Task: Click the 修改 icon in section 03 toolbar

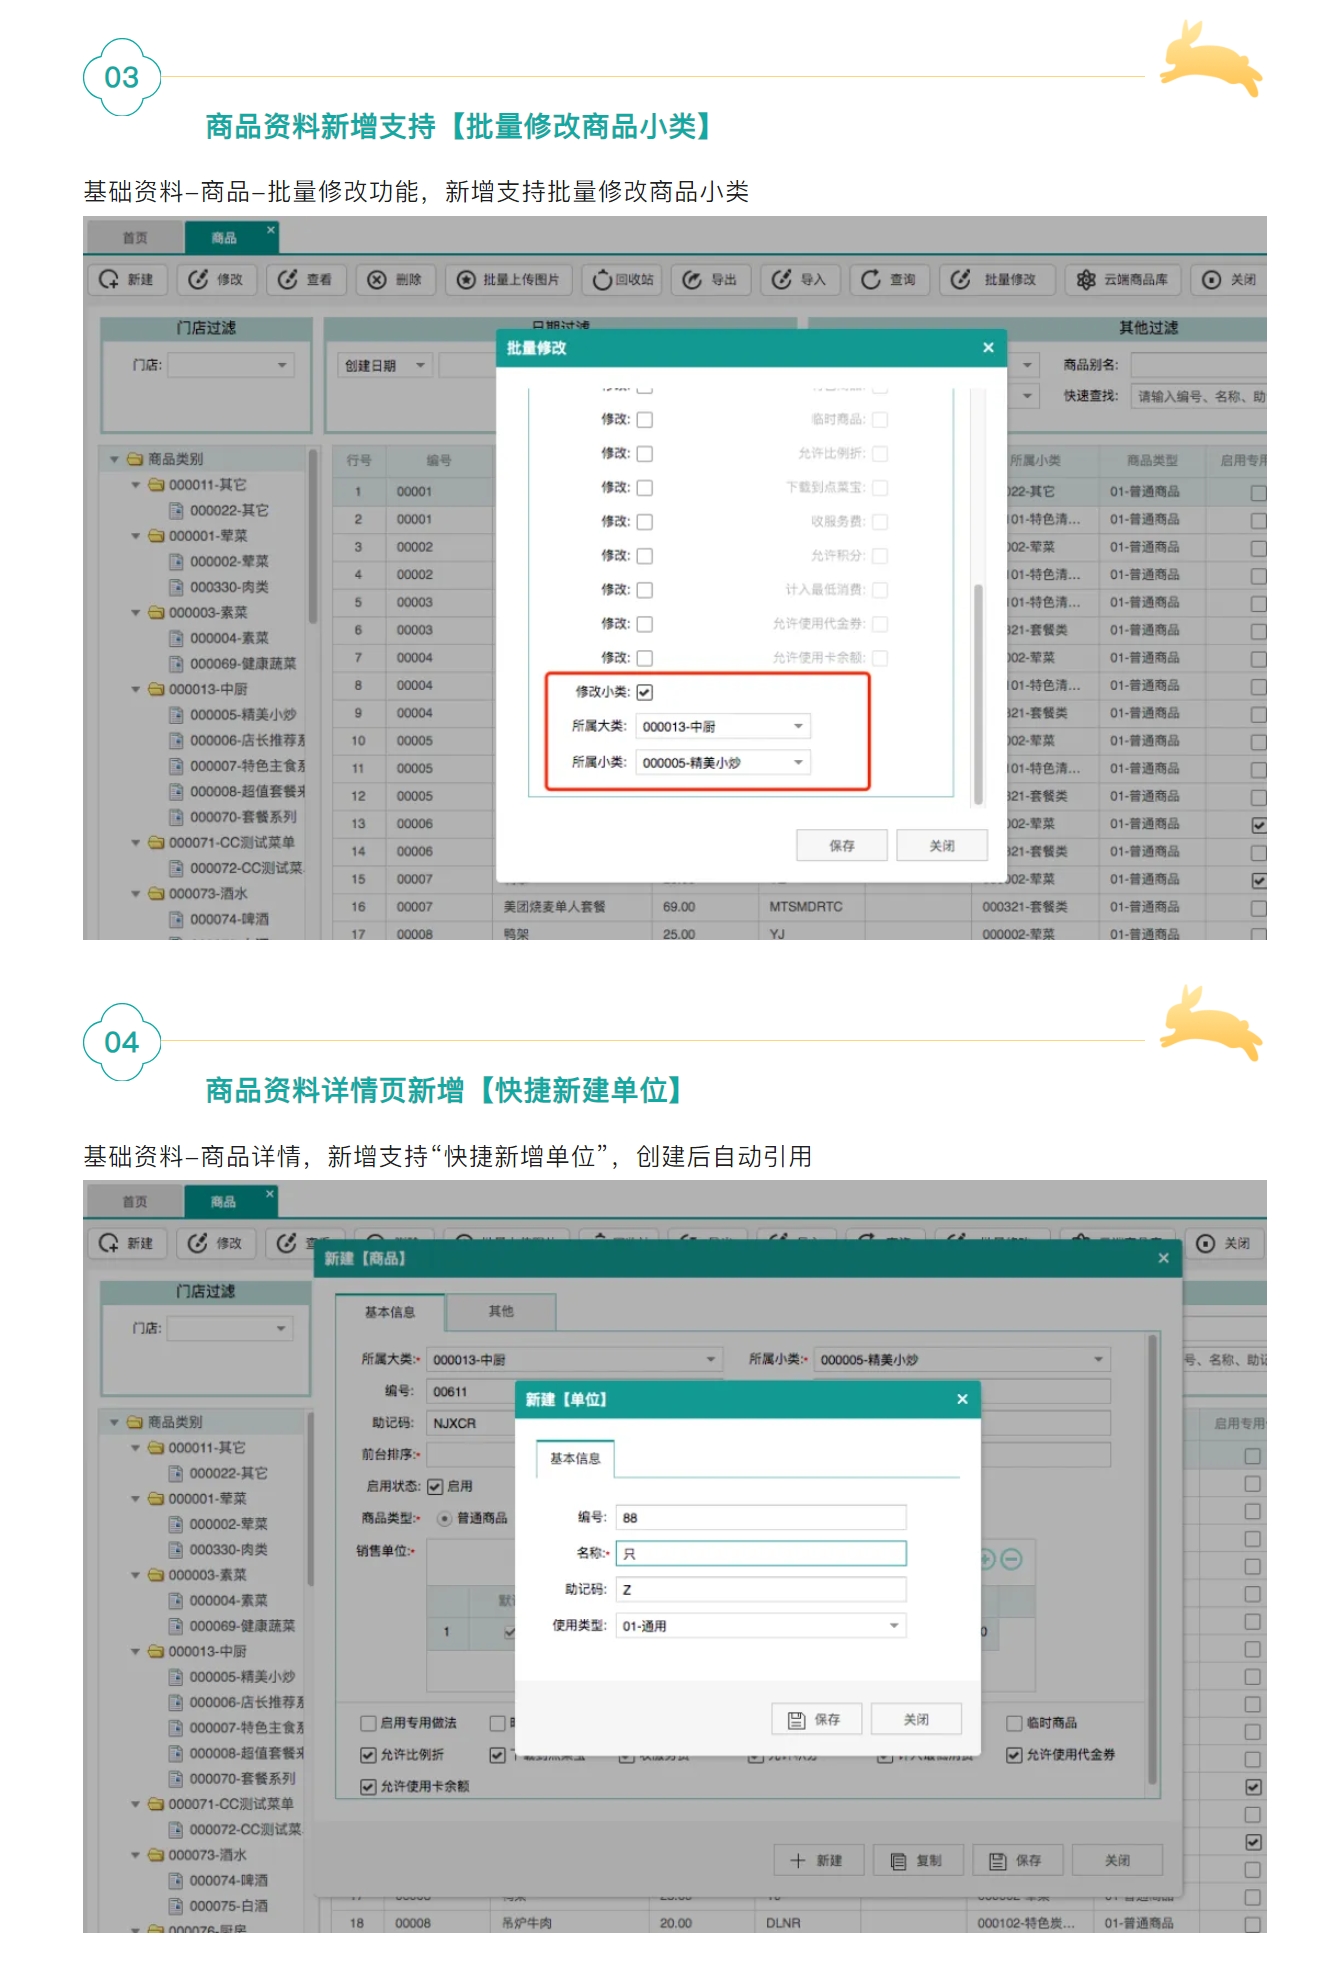Action: (x=198, y=280)
